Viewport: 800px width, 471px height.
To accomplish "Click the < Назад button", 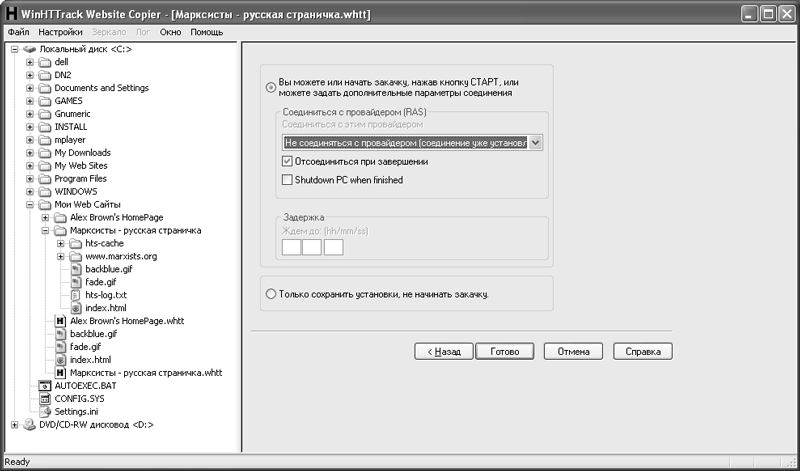I will pos(441,352).
